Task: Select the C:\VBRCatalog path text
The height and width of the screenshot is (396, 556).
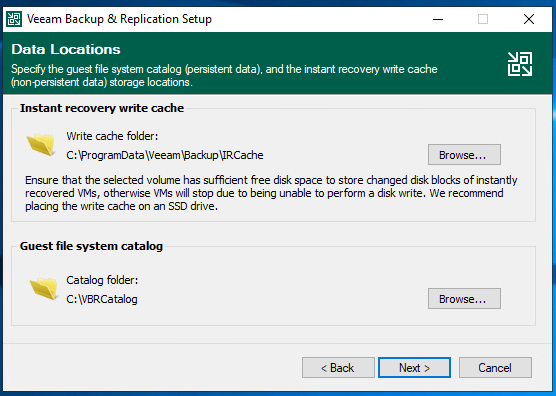Action: [102, 299]
